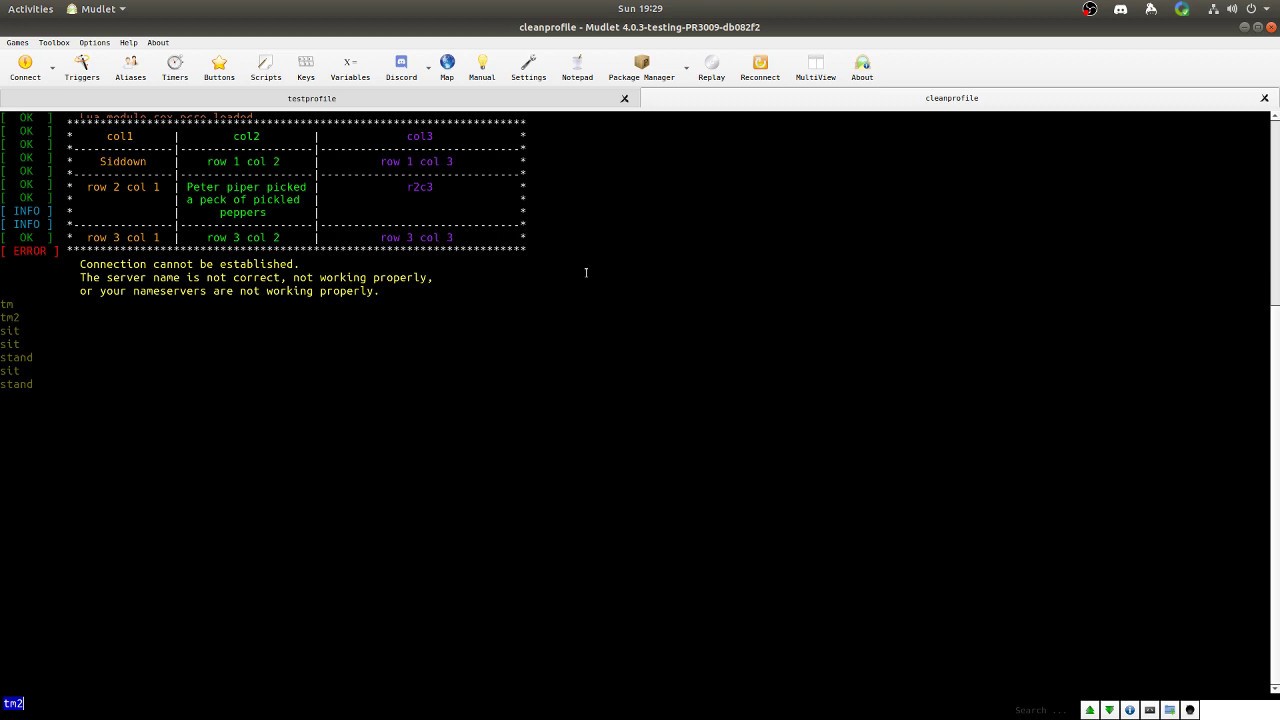Open the volume tray icon
The height and width of the screenshot is (720, 1280).
point(1232,9)
